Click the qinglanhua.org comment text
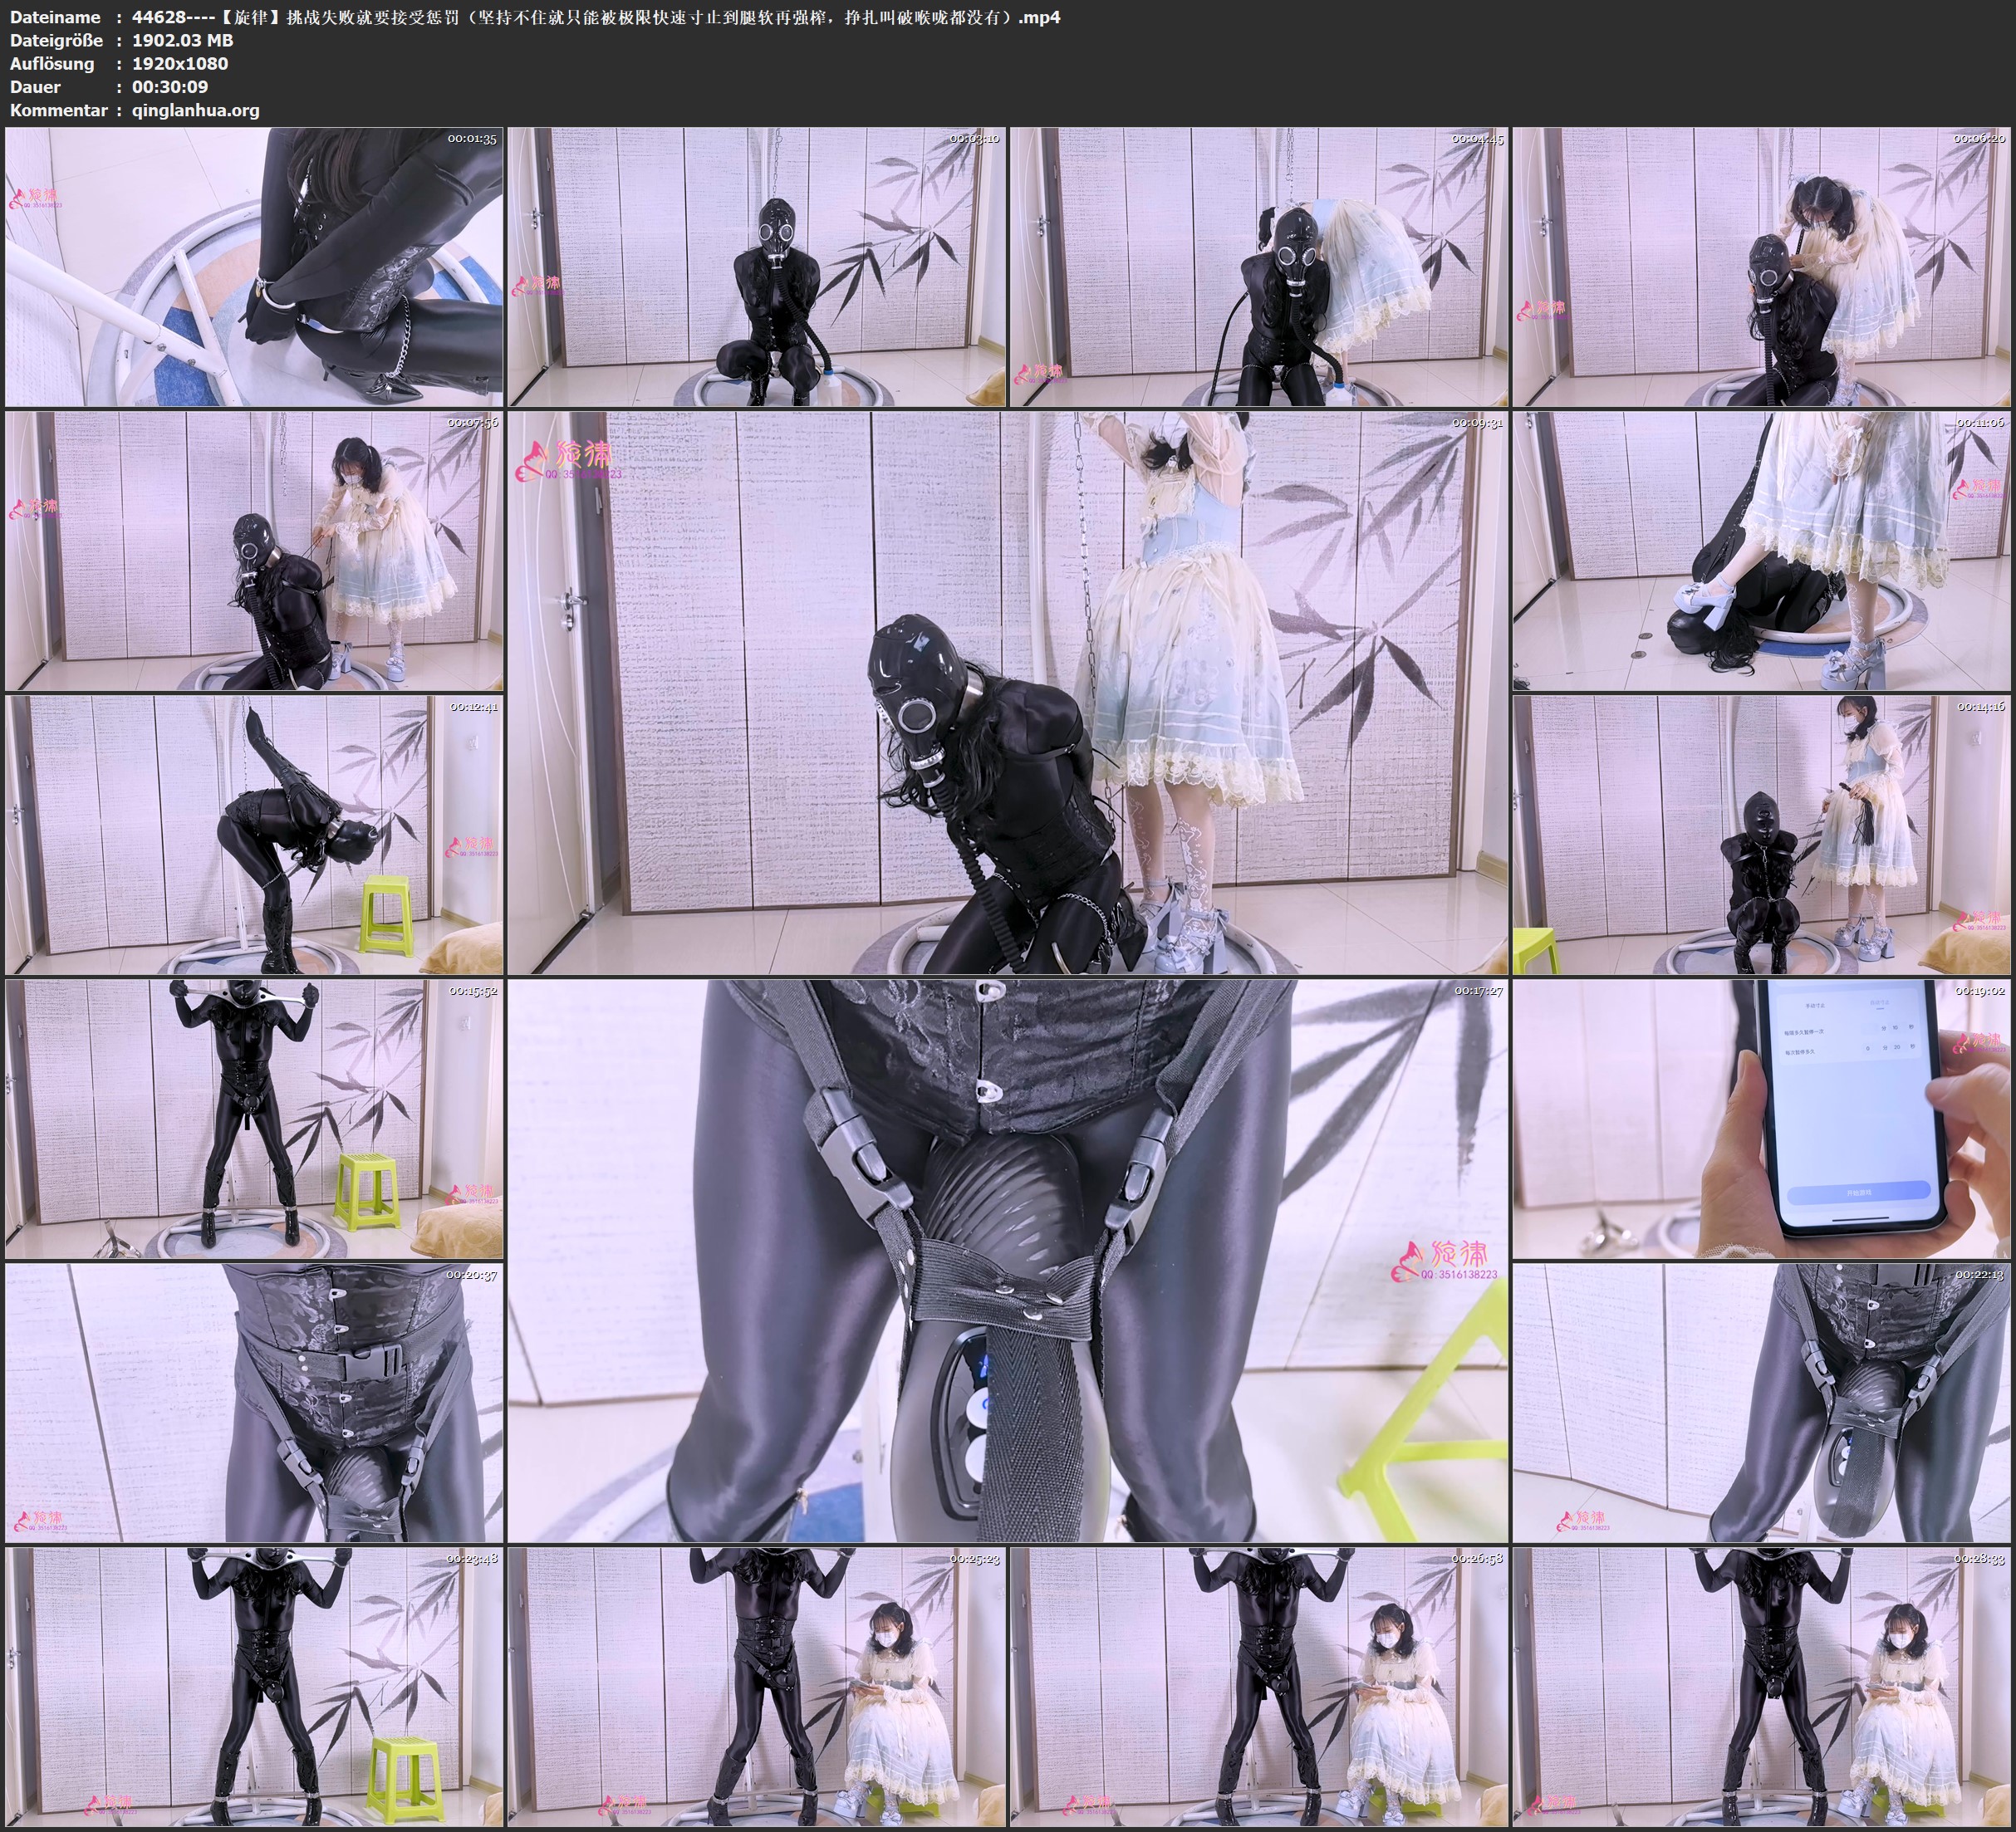This screenshot has width=2016, height=1832. [x=195, y=110]
